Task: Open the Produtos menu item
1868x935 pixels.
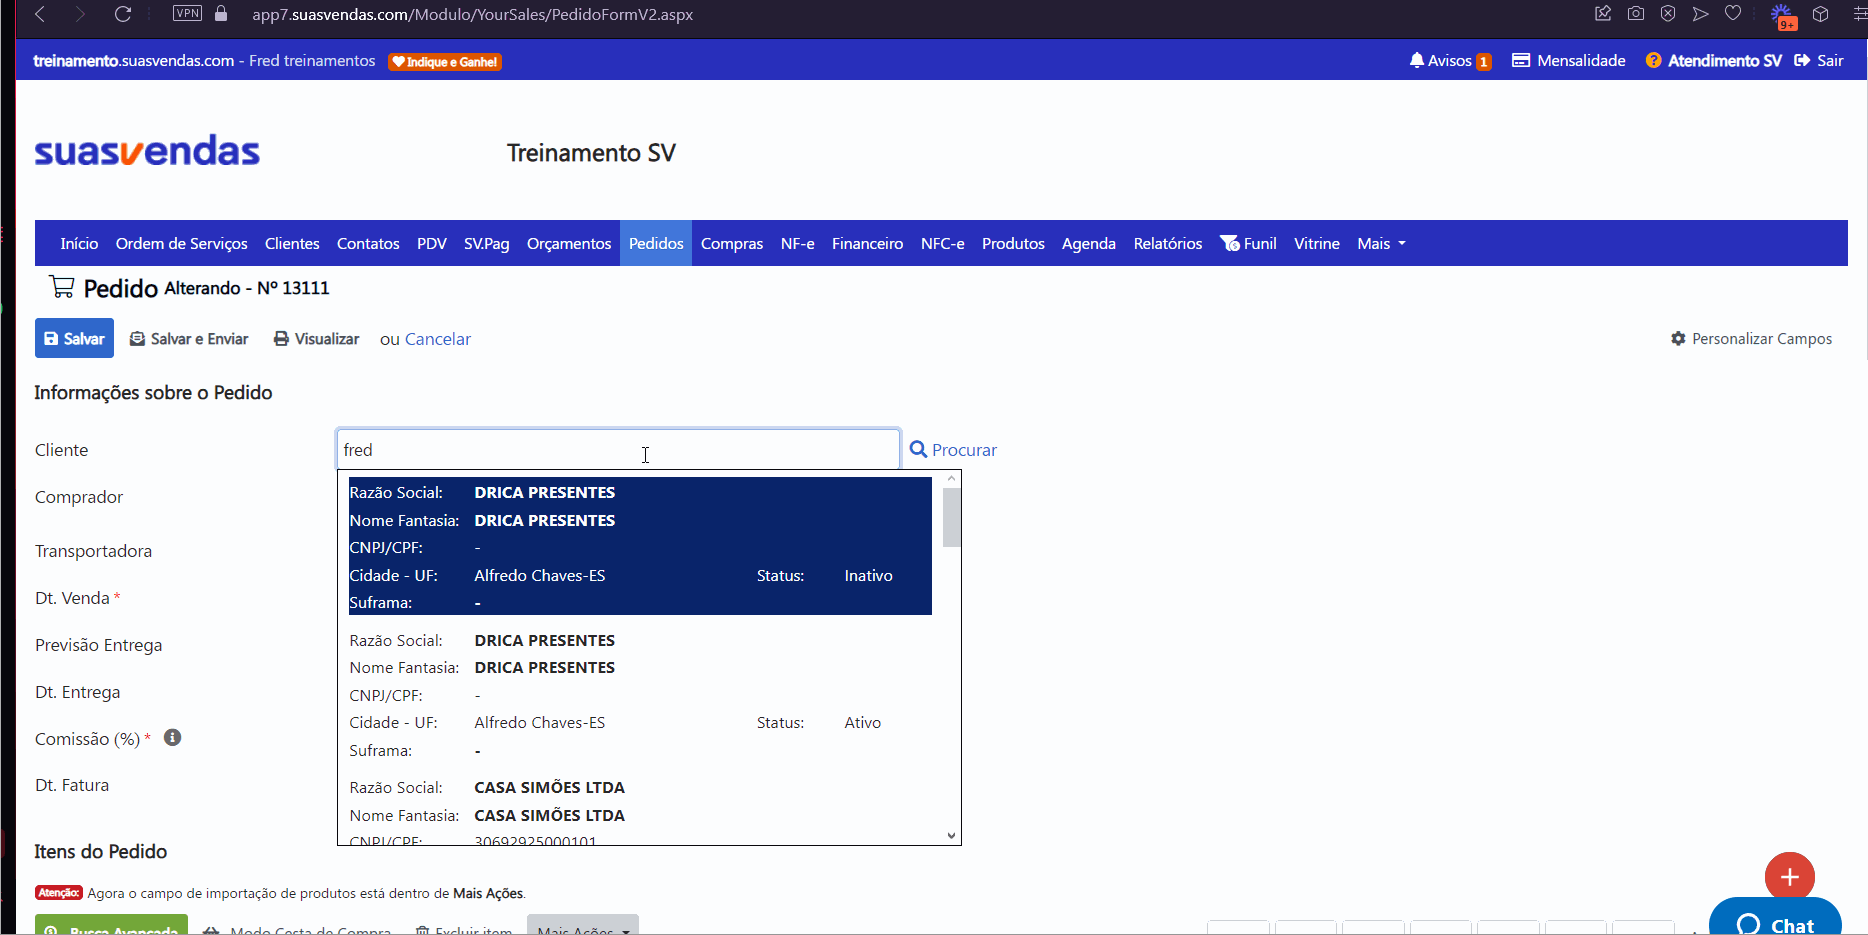Action: click(x=1013, y=243)
